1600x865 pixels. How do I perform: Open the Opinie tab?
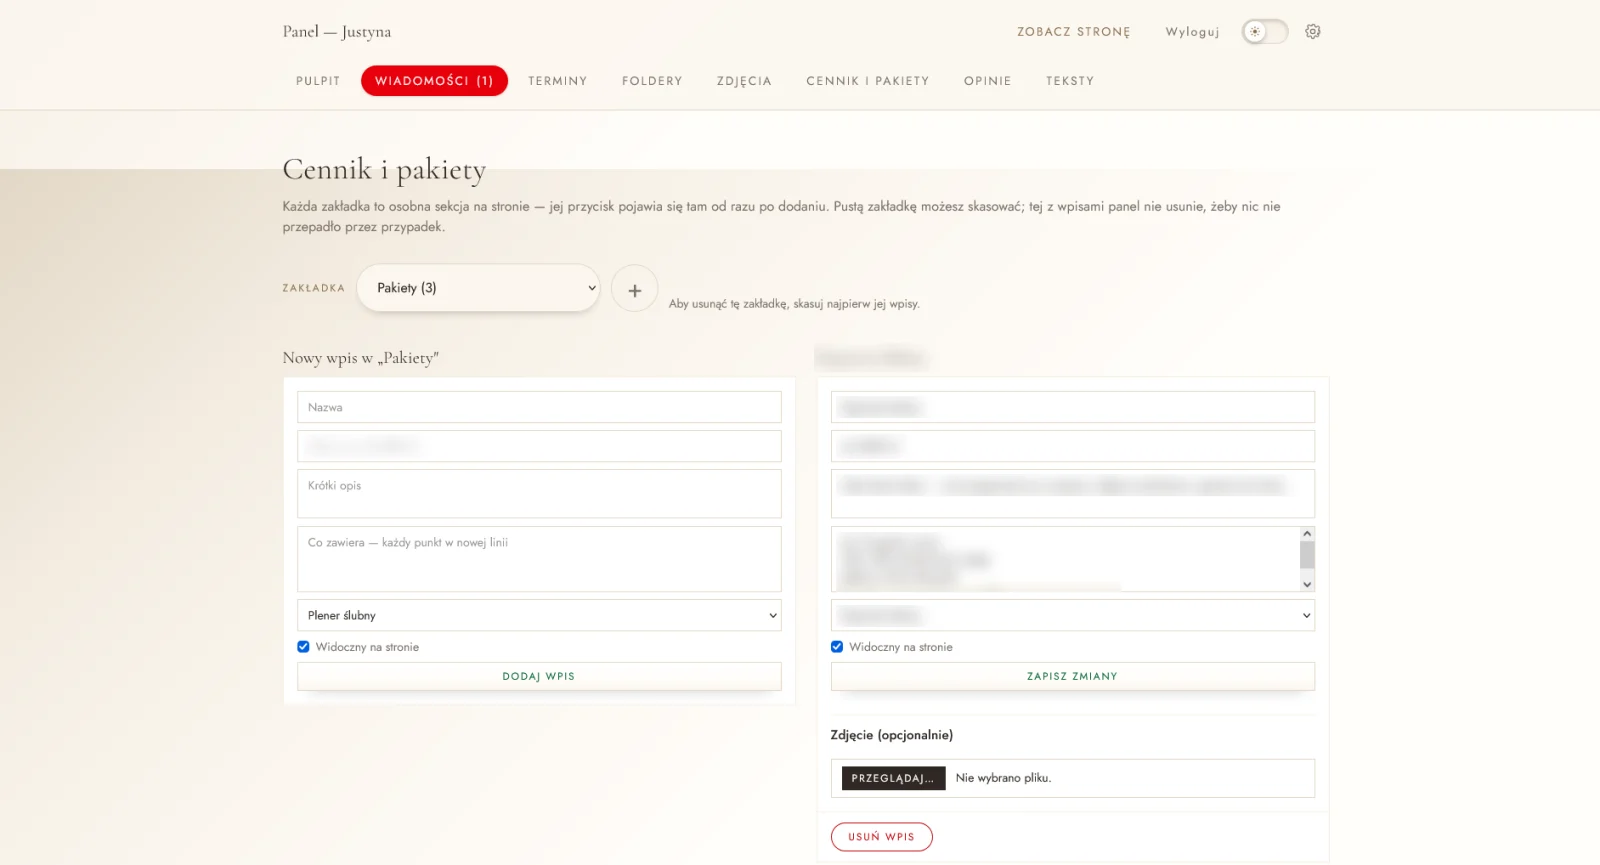(988, 81)
